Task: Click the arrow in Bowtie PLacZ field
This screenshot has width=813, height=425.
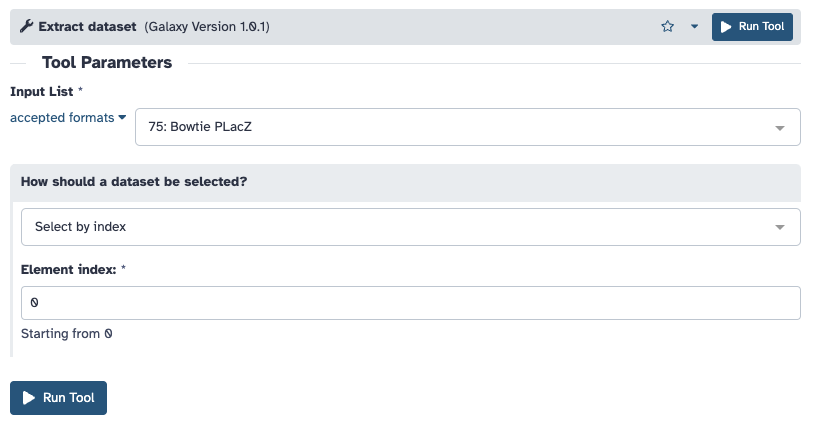Action: point(780,128)
